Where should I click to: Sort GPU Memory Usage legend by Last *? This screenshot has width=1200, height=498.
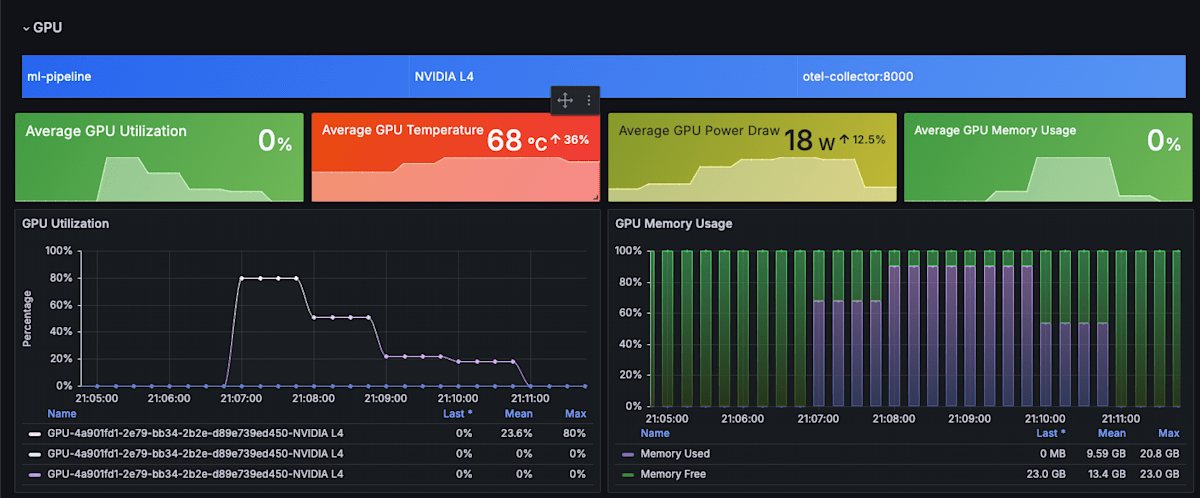coord(1050,433)
